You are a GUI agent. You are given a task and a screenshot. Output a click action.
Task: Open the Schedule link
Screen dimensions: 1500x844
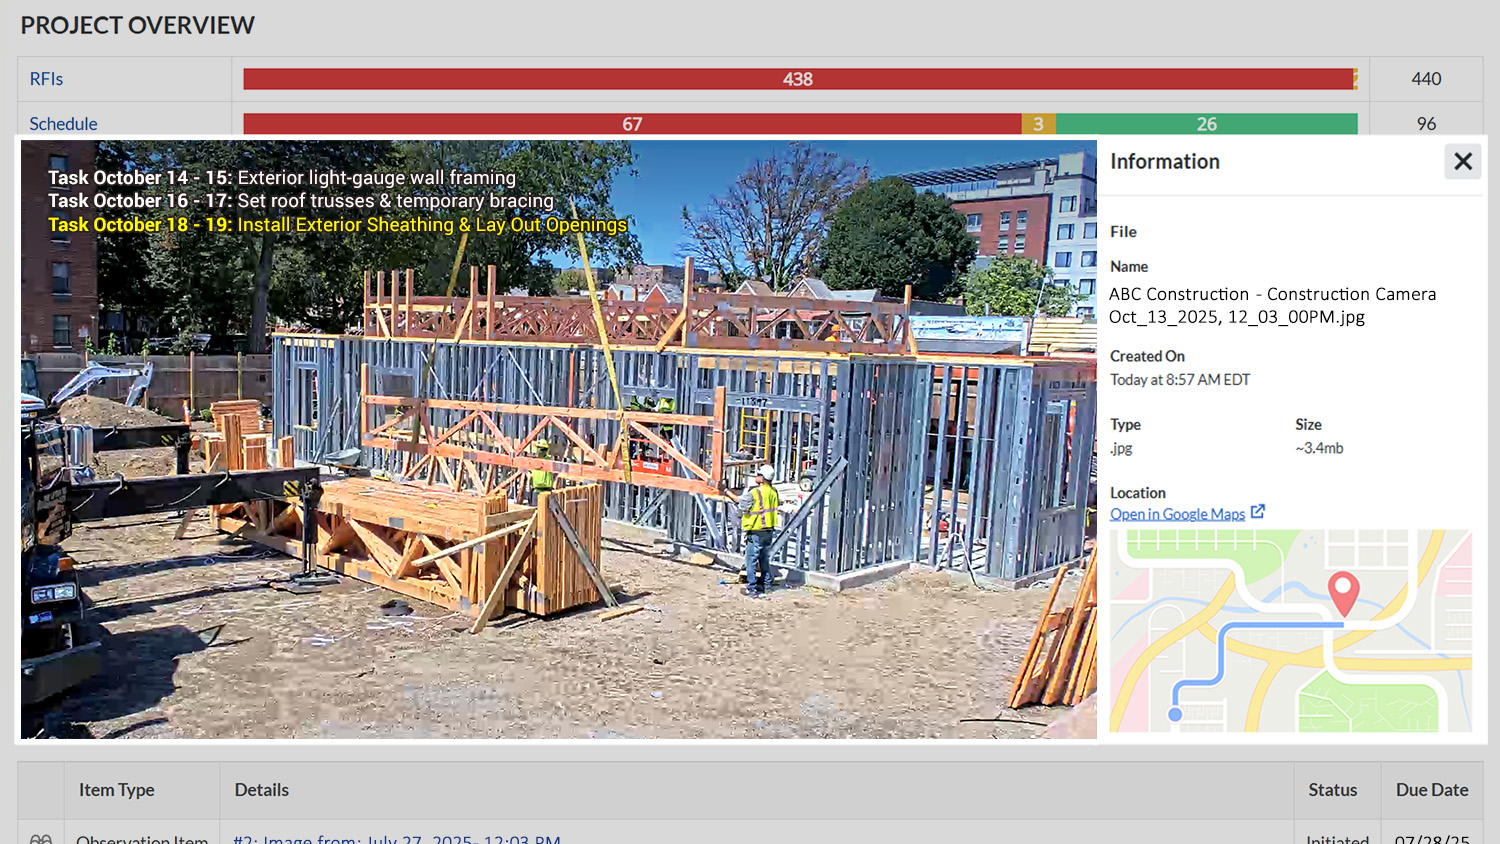(x=63, y=124)
